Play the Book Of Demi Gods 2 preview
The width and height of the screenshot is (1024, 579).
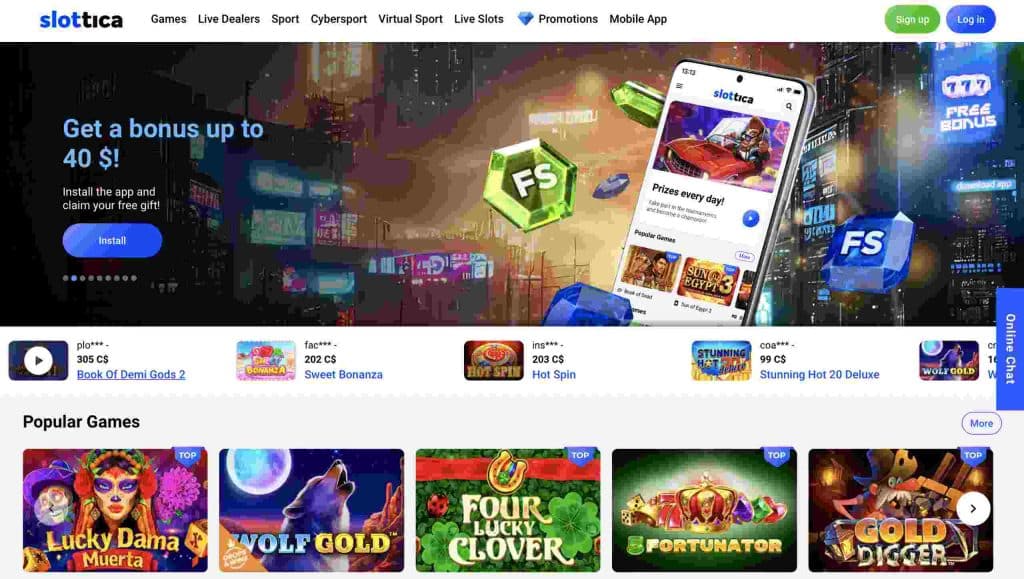(38, 360)
